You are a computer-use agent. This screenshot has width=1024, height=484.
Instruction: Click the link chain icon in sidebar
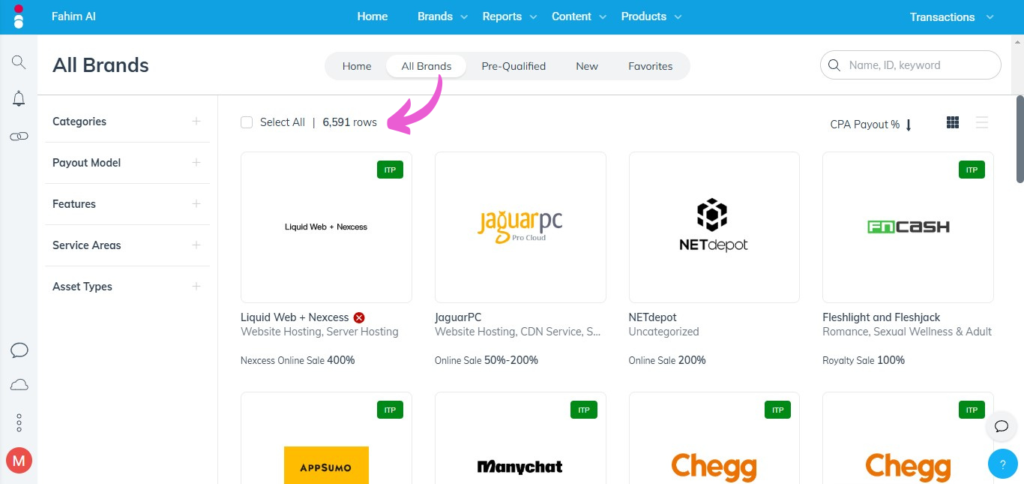tap(19, 136)
